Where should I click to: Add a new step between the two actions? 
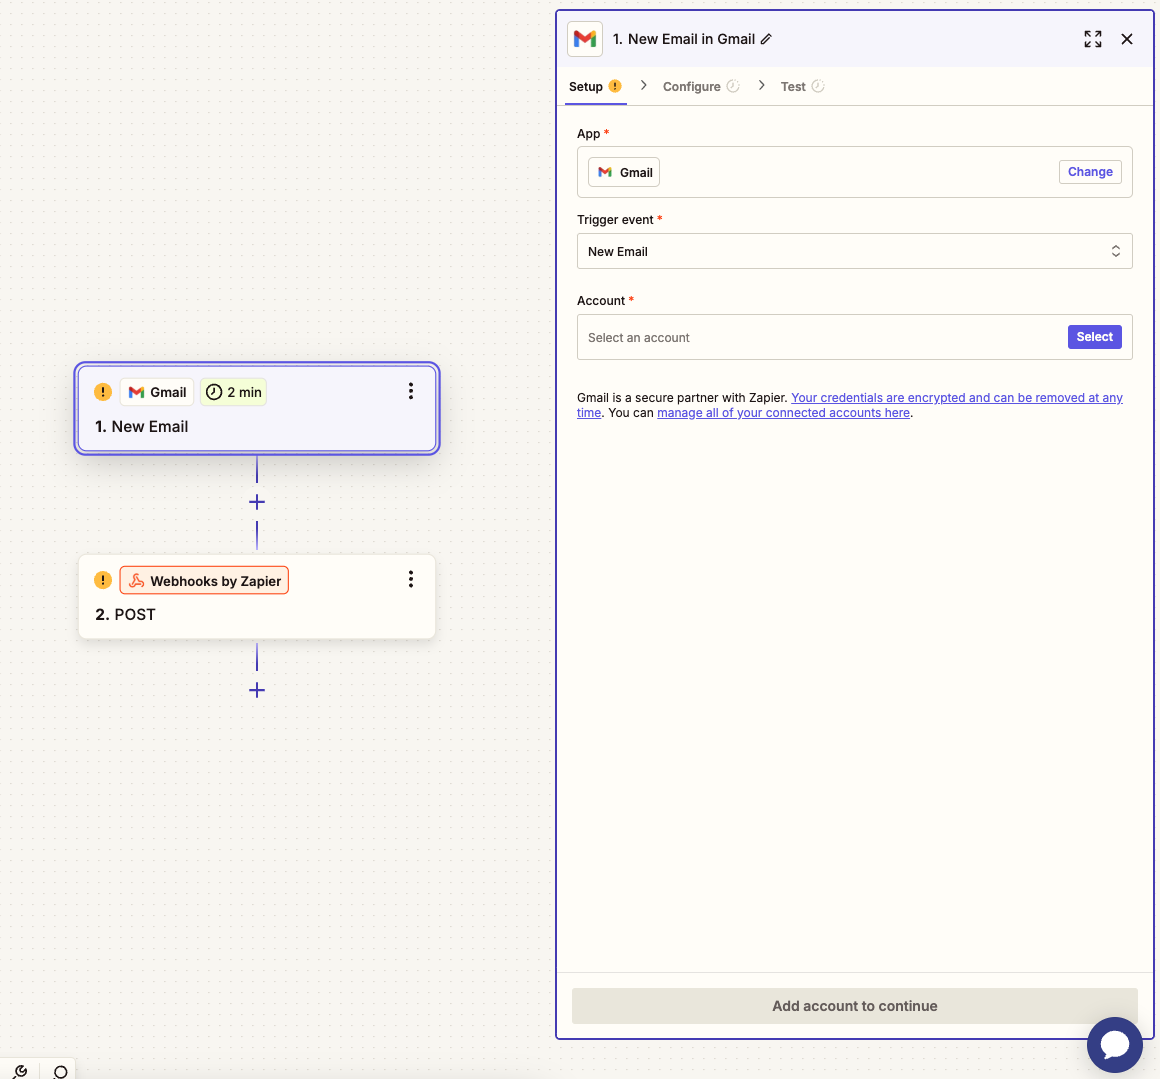[x=257, y=502]
